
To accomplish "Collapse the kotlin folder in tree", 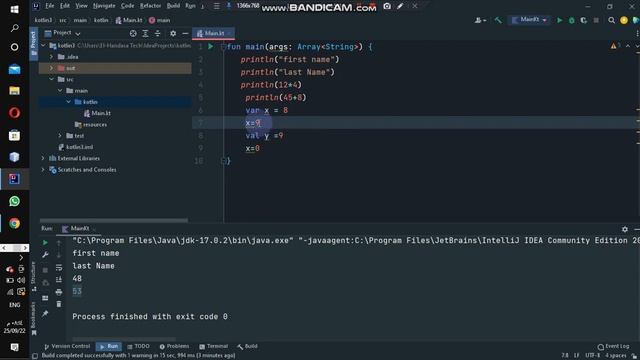I will (x=69, y=102).
